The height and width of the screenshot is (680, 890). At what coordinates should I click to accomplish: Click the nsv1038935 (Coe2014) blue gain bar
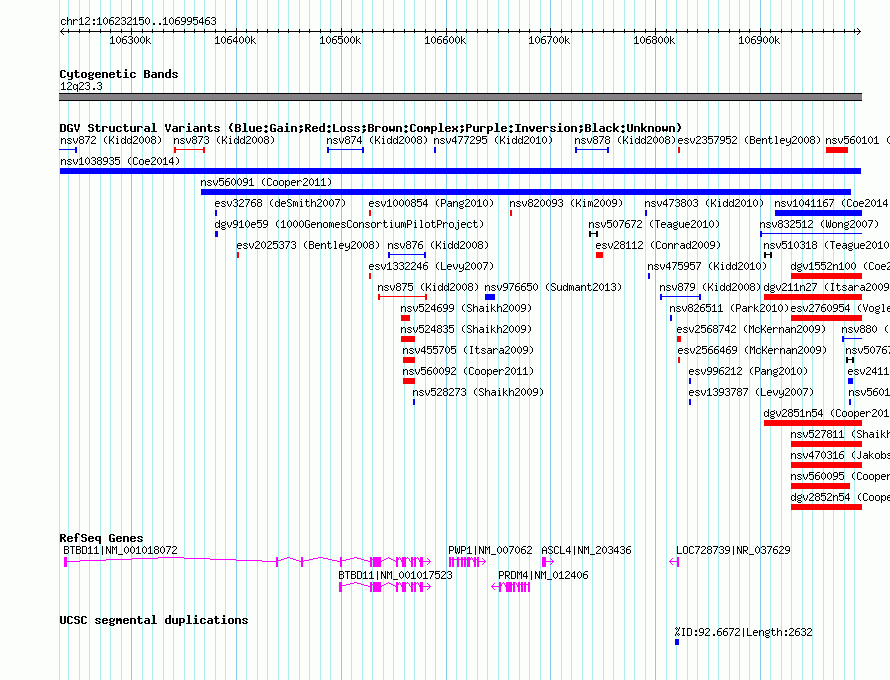[460, 171]
